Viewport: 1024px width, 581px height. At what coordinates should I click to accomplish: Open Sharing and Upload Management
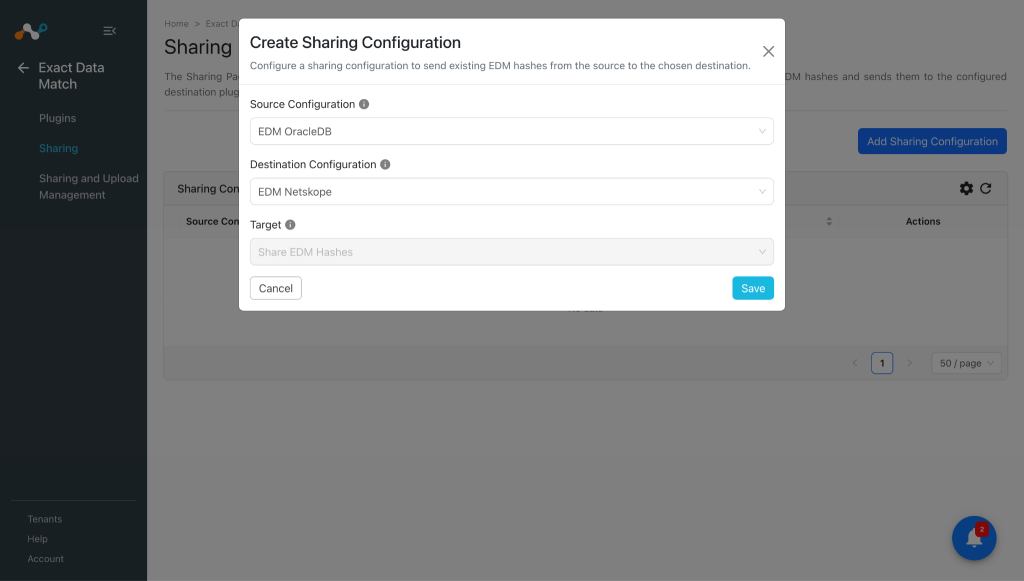click(x=89, y=187)
